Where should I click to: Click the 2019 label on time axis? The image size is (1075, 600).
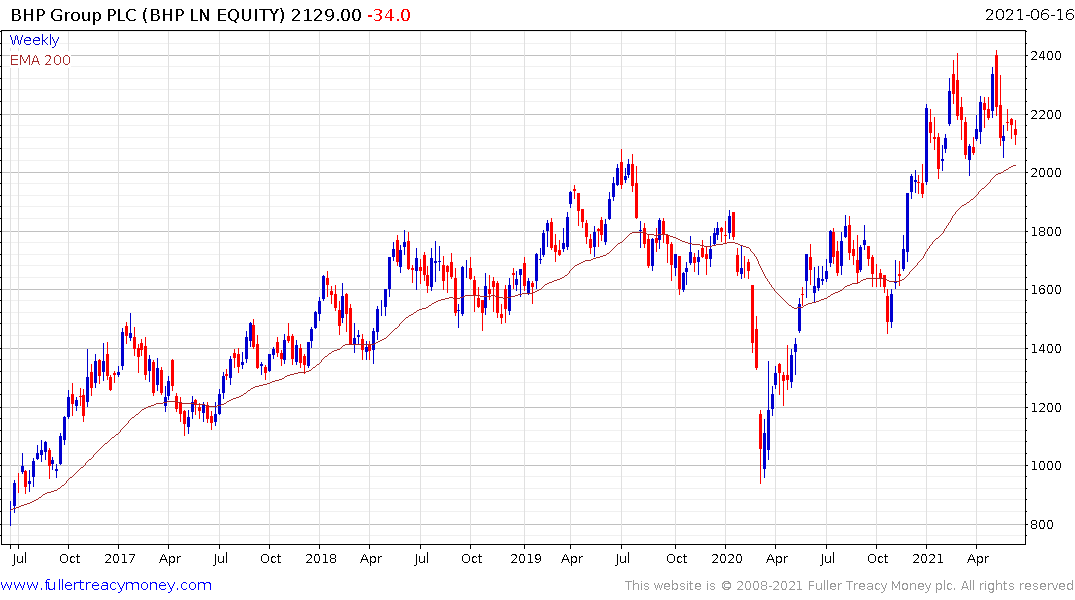pyautogui.click(x=522, y=558)
